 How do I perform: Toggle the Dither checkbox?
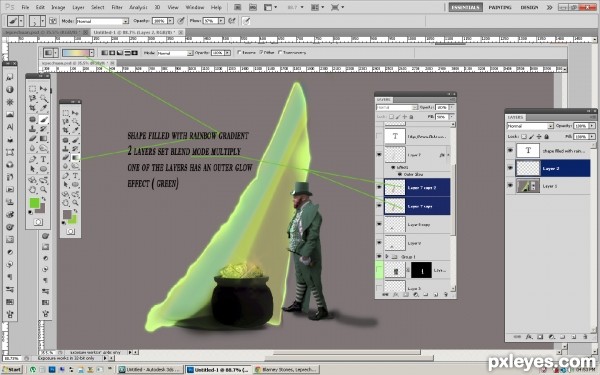tap(261, 52)
